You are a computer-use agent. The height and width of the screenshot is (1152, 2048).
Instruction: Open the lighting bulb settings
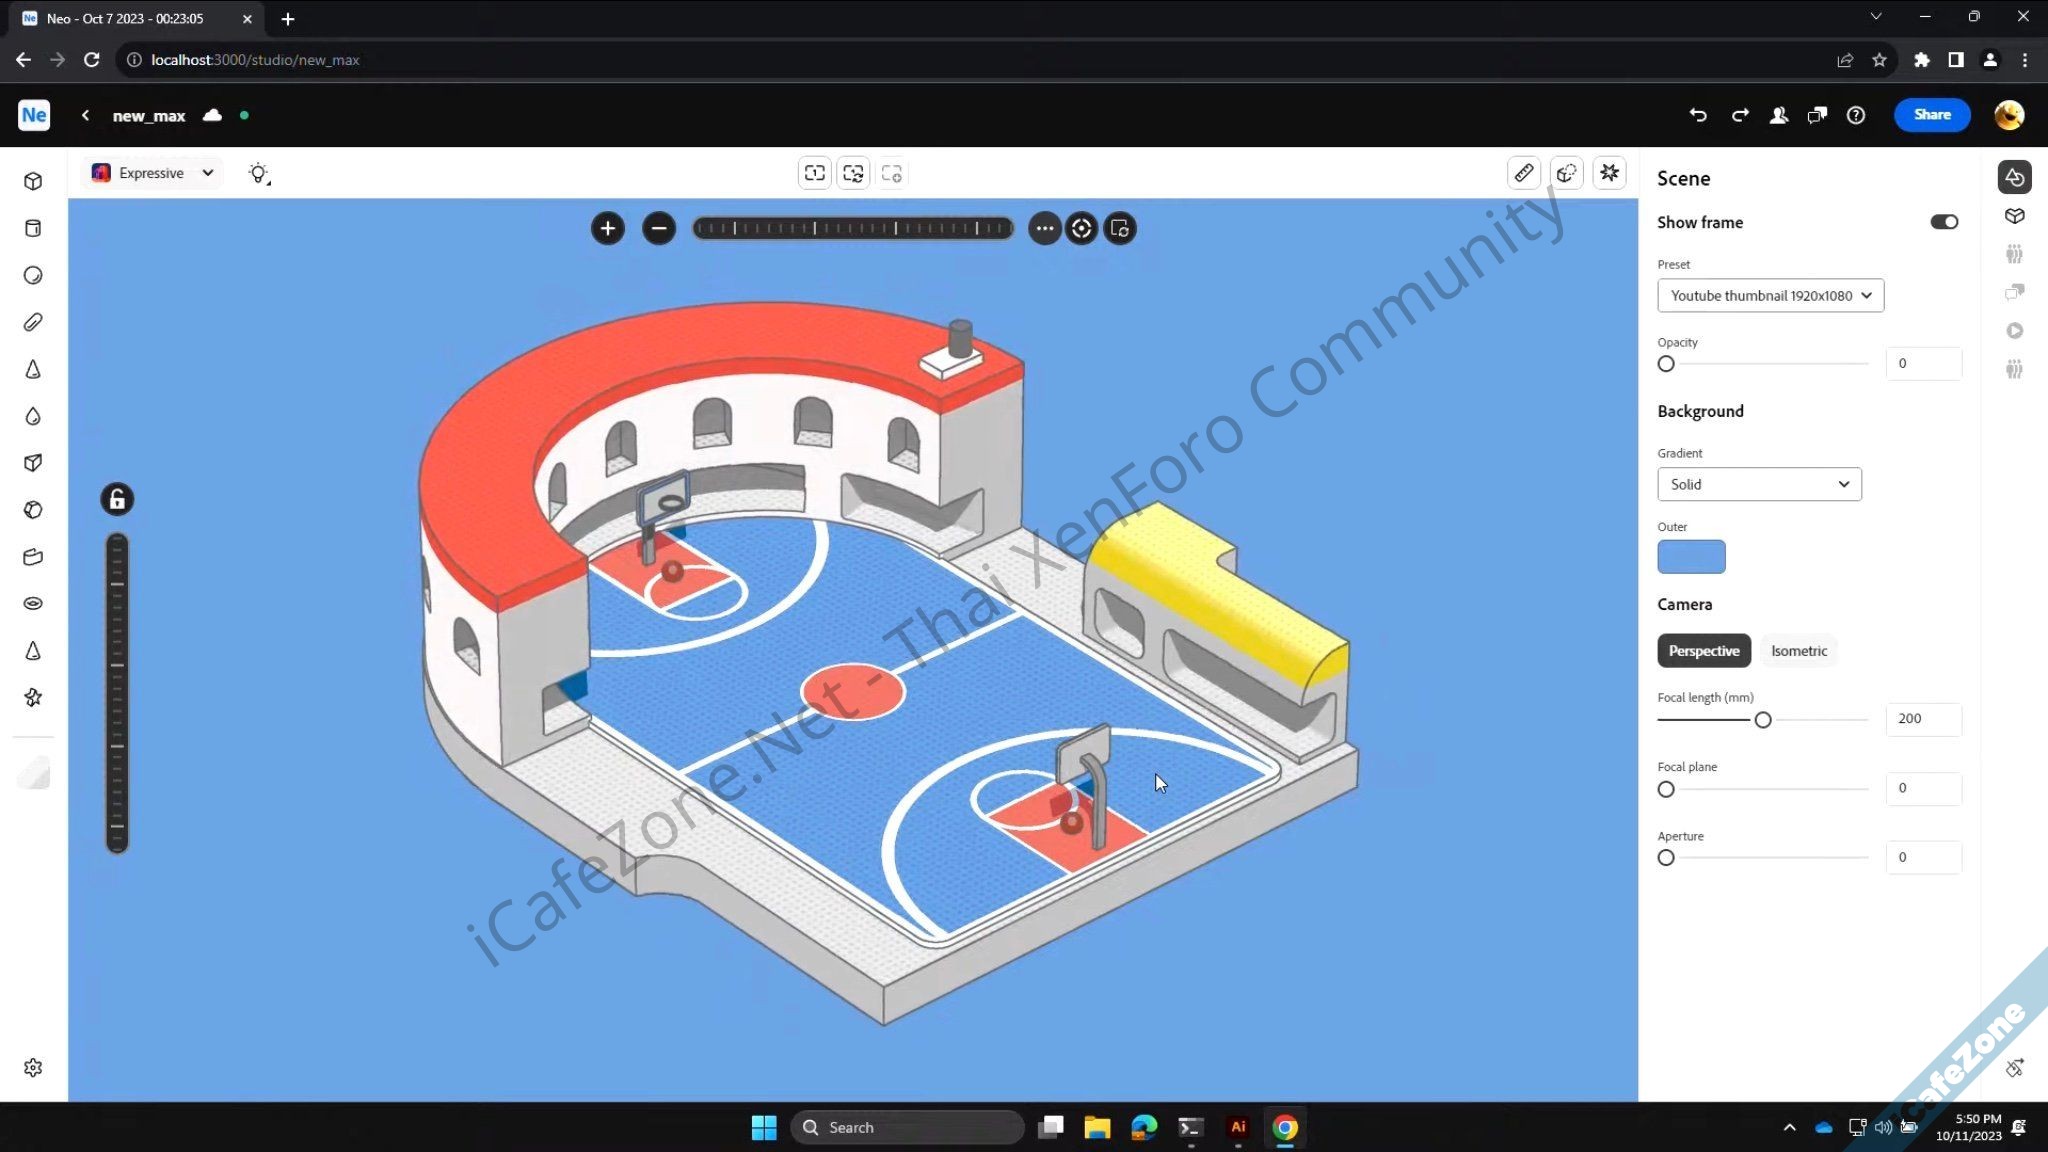(x=258, y=173)
